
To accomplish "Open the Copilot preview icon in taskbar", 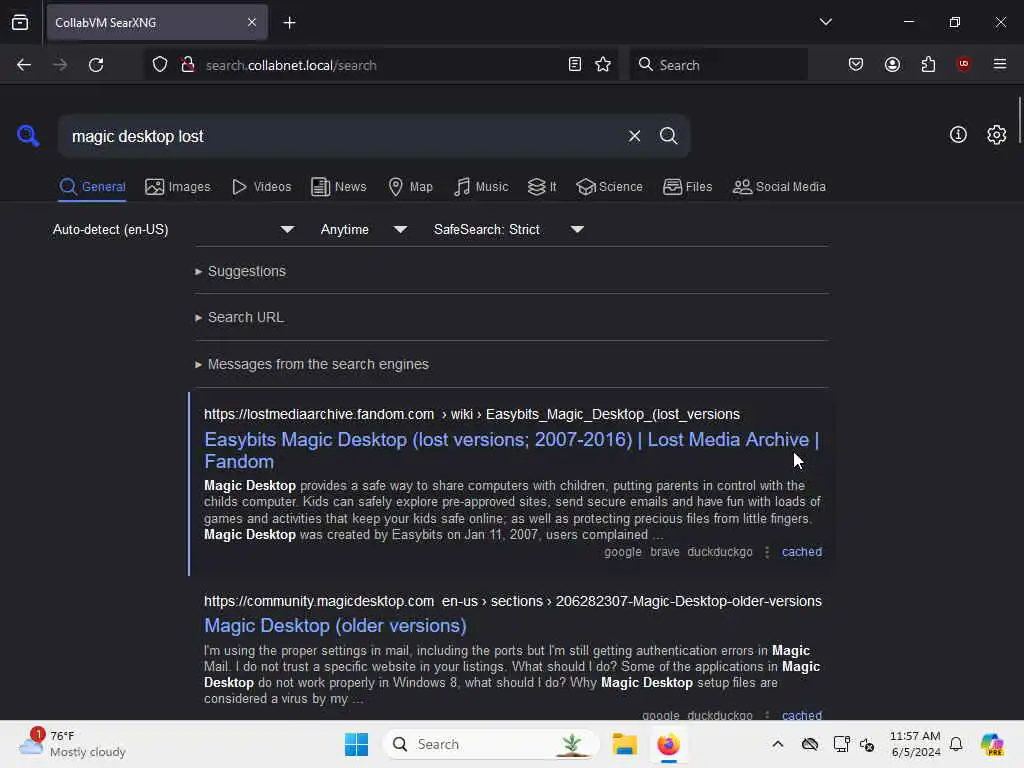I will point(992,744).
